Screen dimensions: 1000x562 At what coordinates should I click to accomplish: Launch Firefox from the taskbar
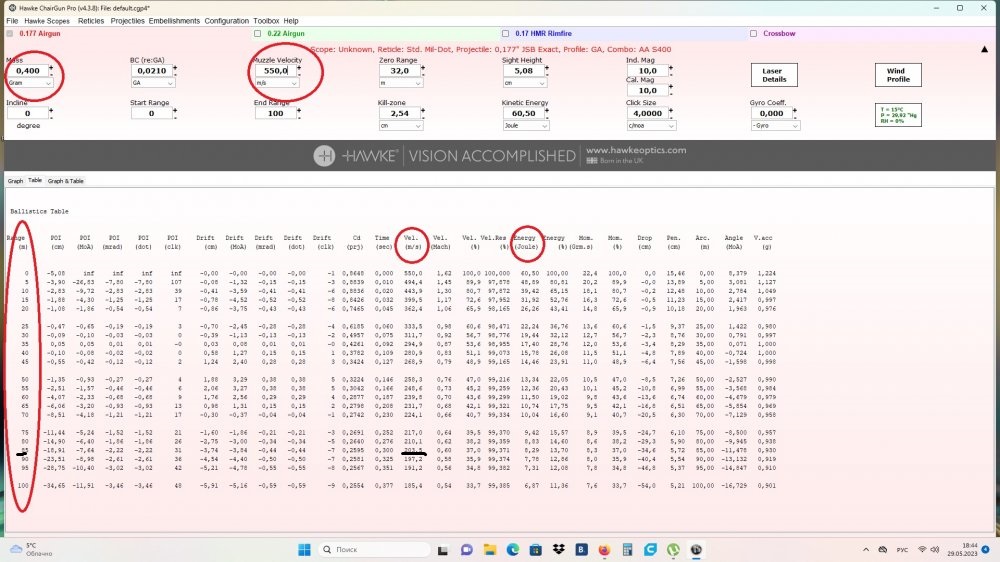pyautogui.click(x=606, y=550)
